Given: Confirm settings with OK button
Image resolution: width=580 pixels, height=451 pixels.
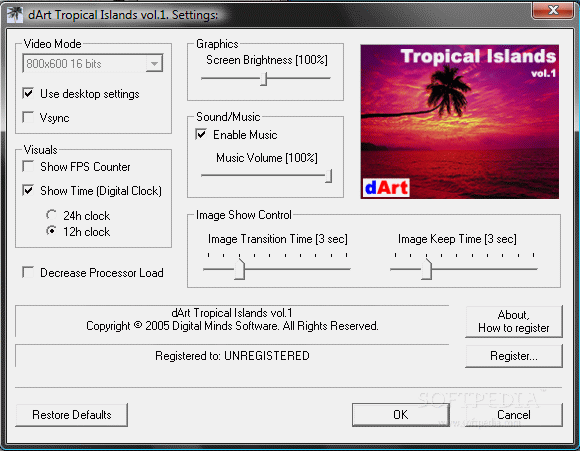Looking at the screenshot, I should (401, 414).
